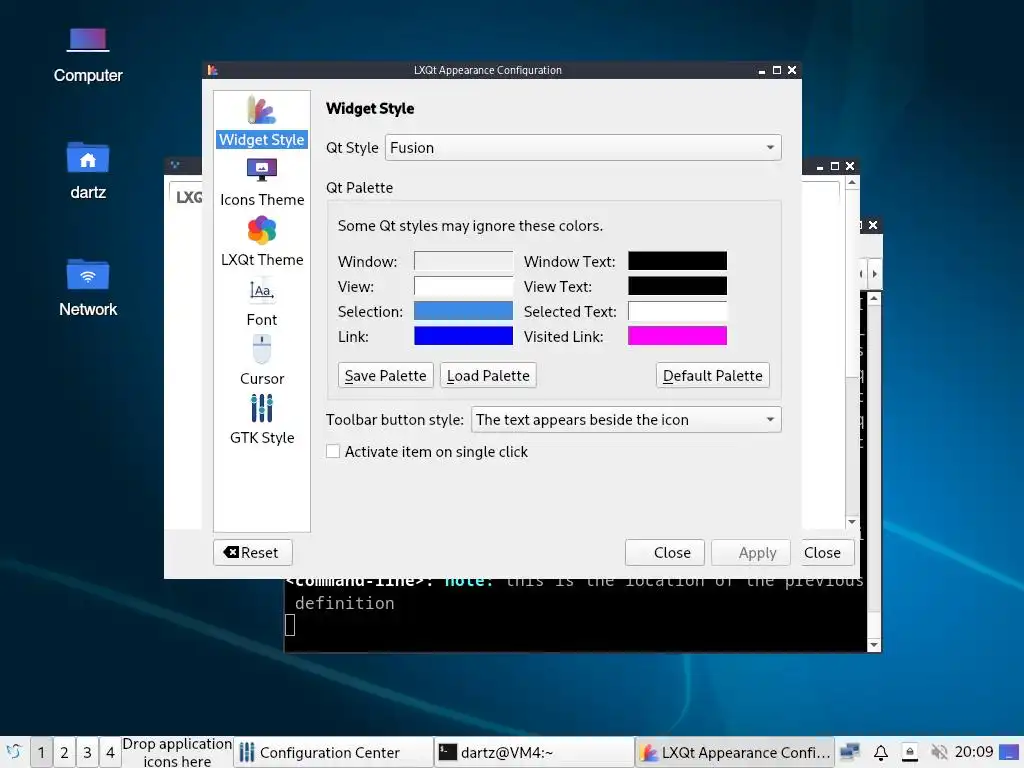Open the Icons Theme section
This screenshot has height=768, width=1024.
coord(261,183)
